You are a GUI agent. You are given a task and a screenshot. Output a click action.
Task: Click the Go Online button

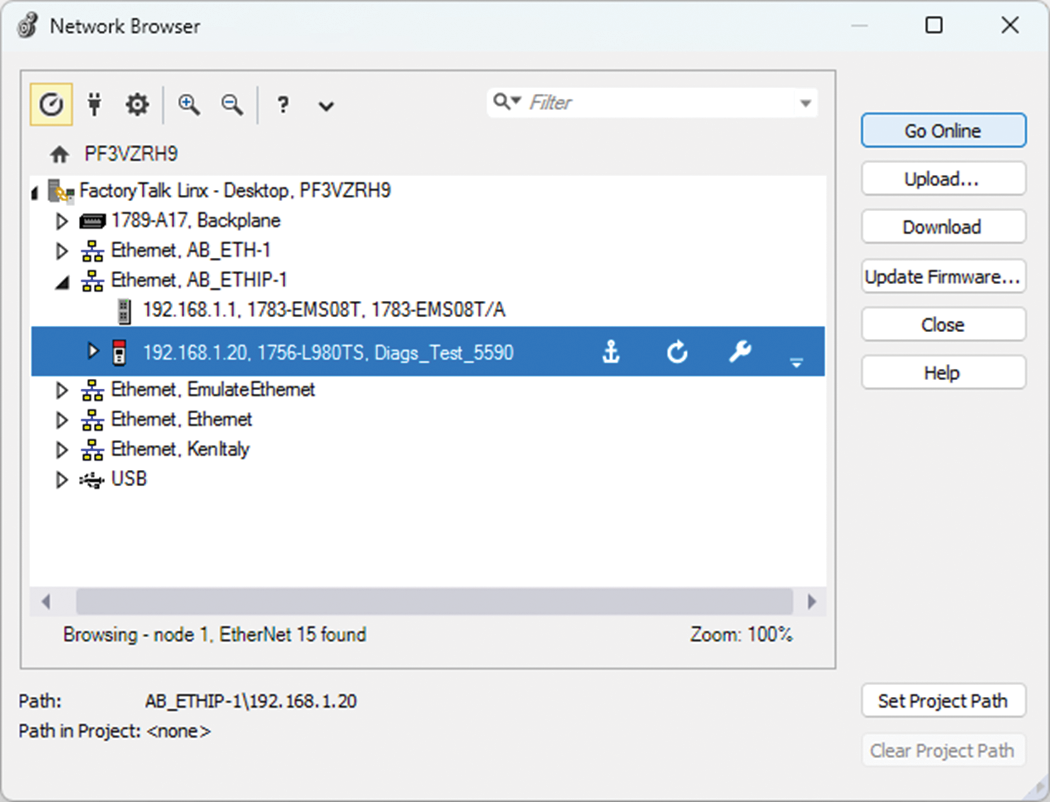click(943, 131)
